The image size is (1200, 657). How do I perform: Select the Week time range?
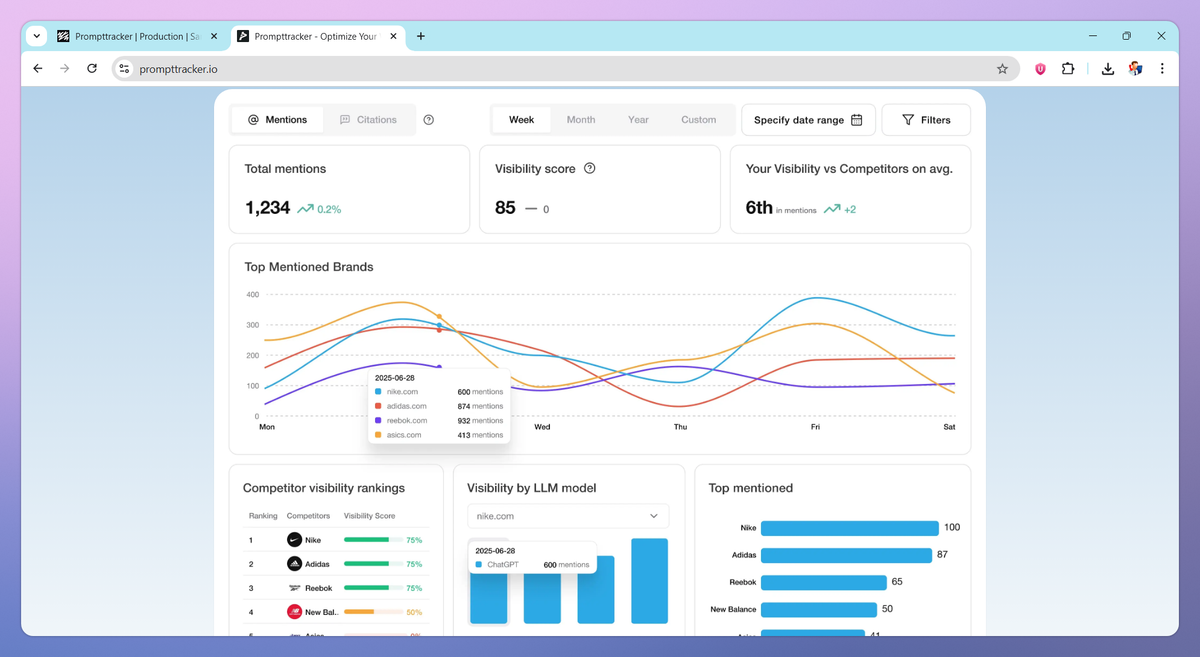pos(522,120)
